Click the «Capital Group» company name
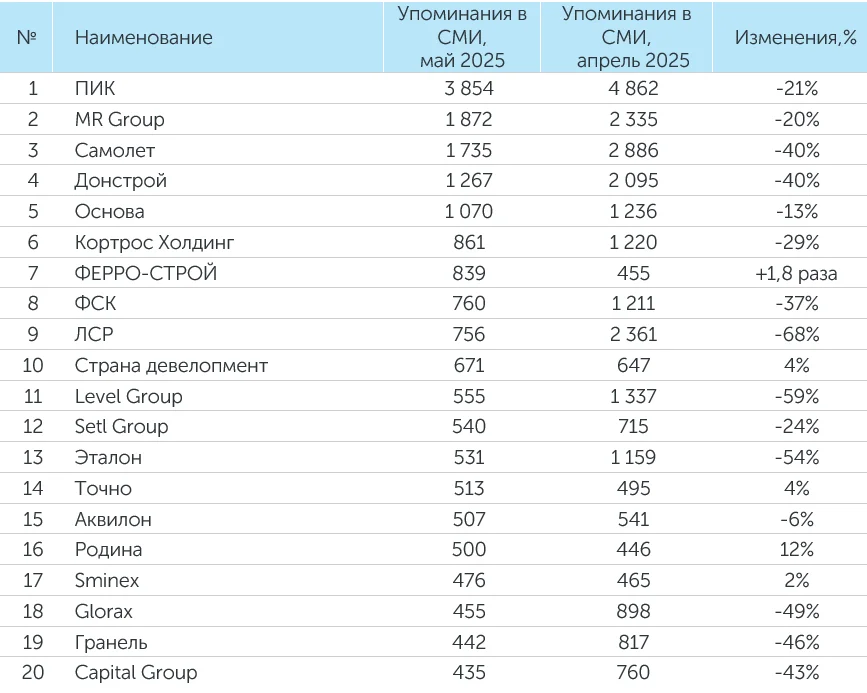This screenshot has width=867, height=693. pos(136,673)
